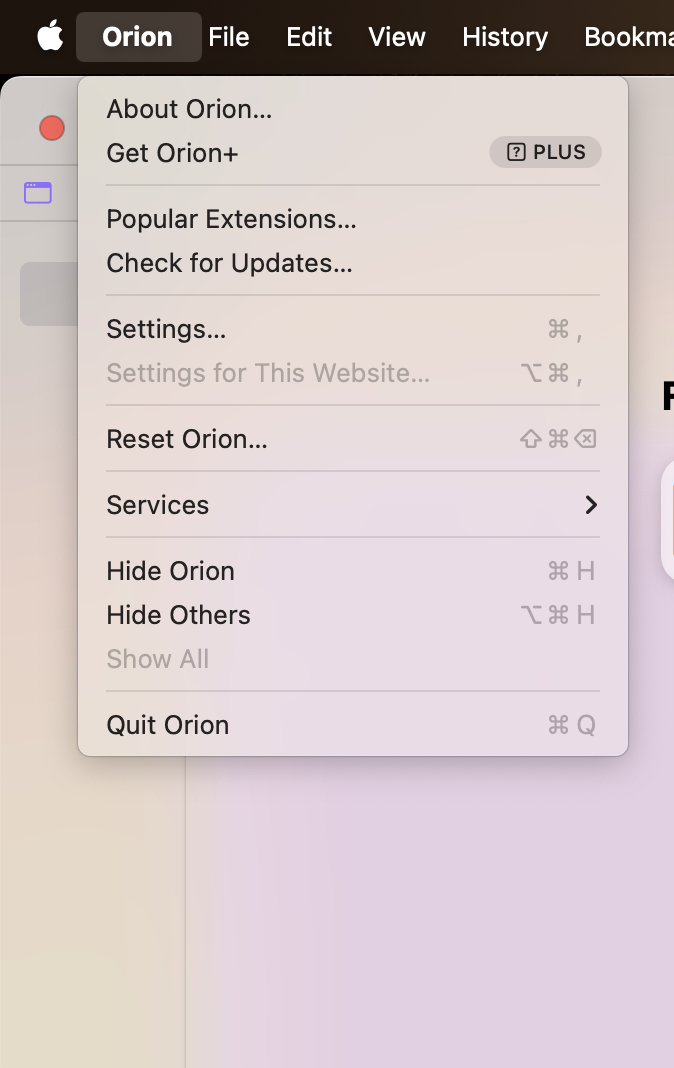Open the History menu
The image size is (674, 1068).
[x=505, y=37]
